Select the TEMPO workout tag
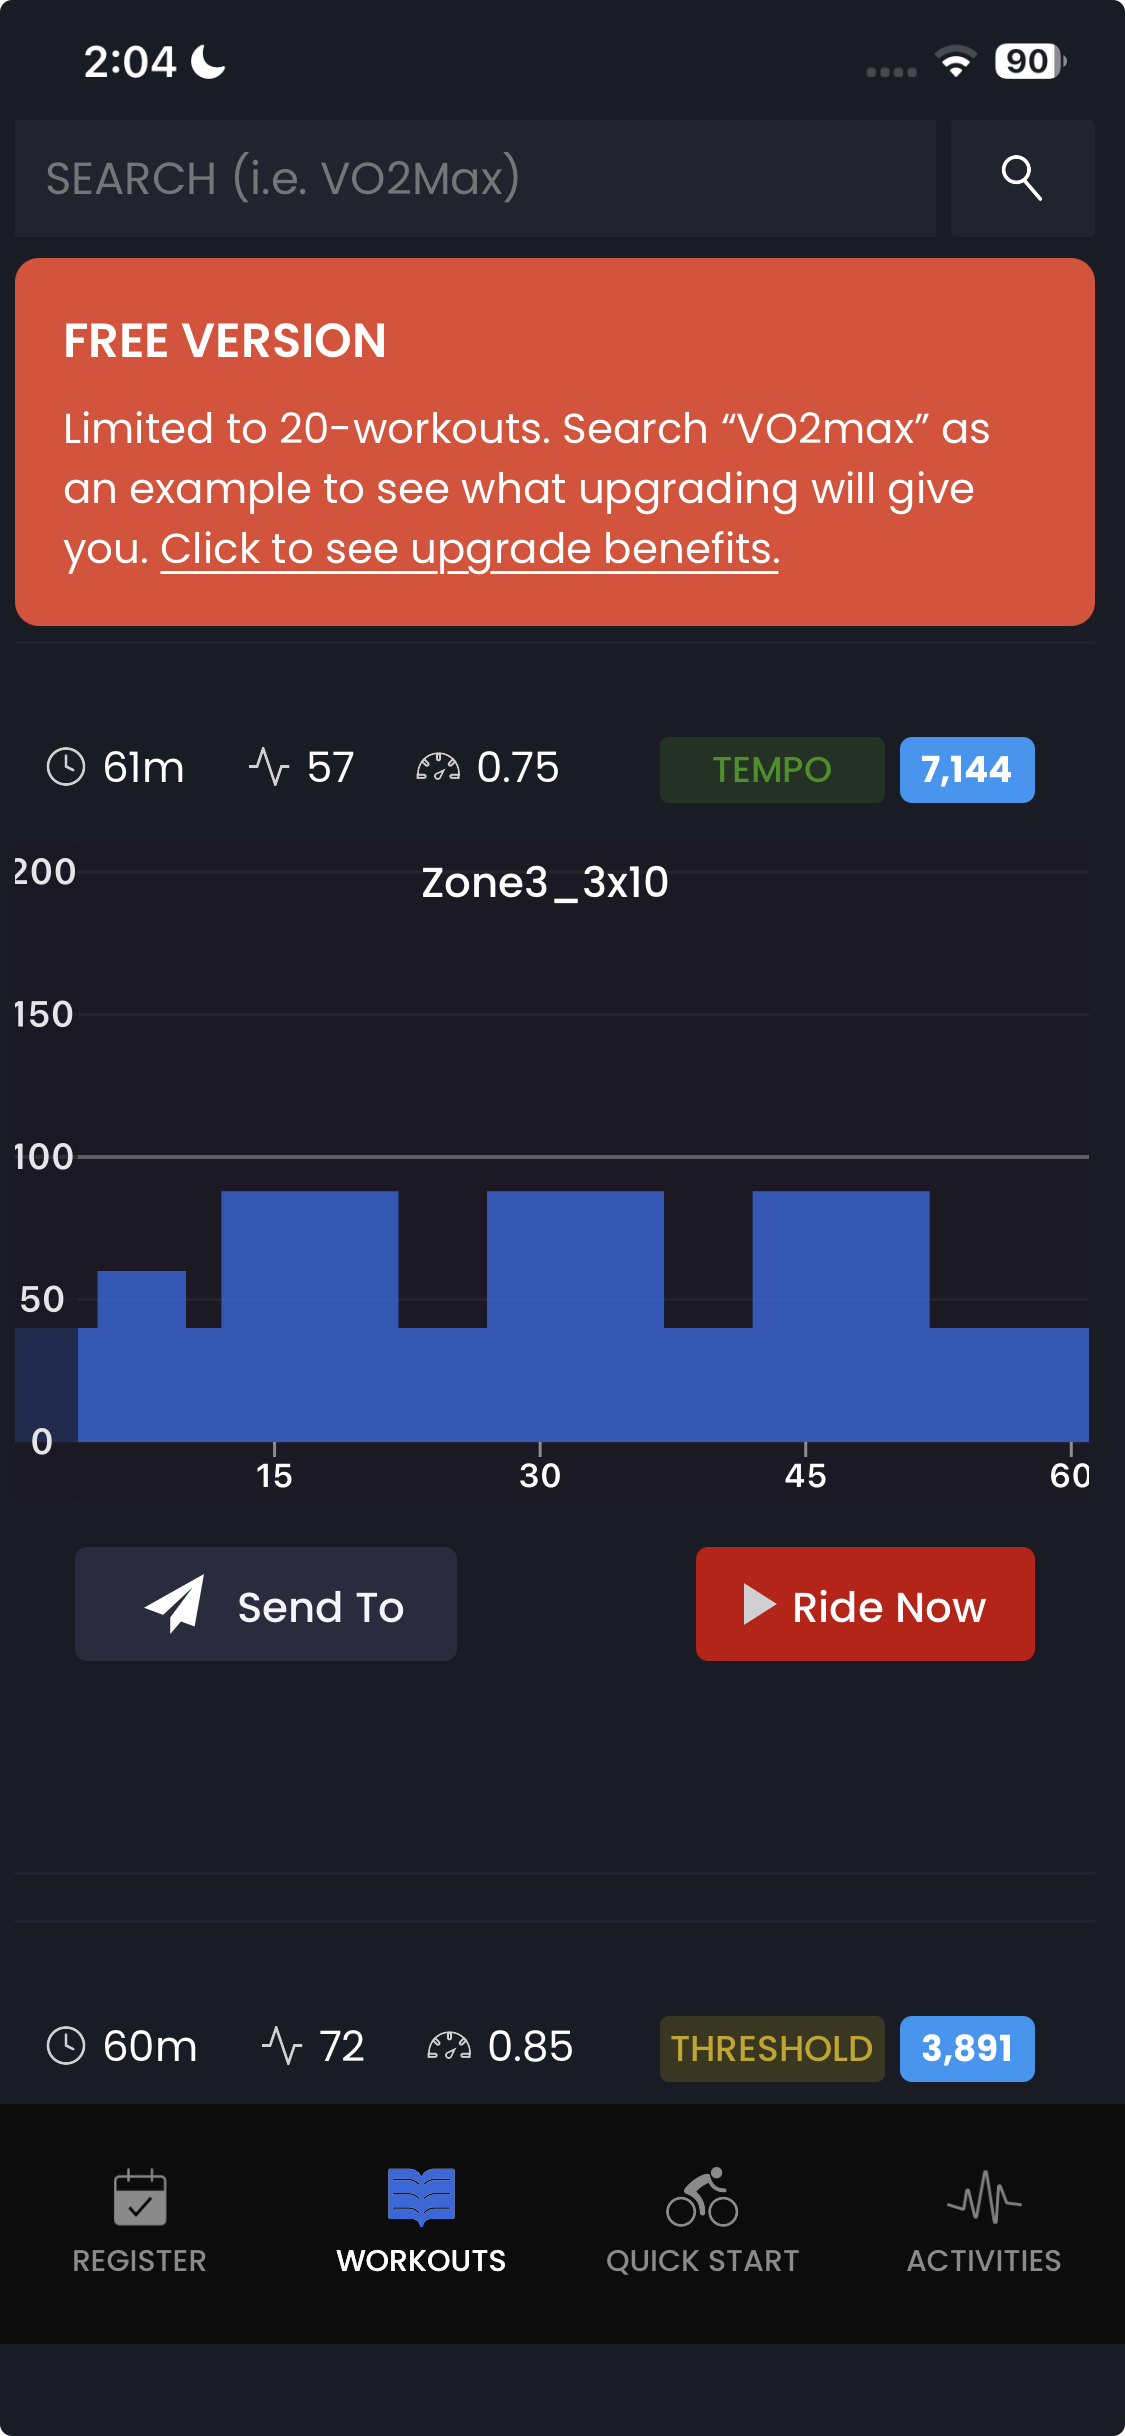Viewport: 1125px width, 2436px height. (772, 770)
